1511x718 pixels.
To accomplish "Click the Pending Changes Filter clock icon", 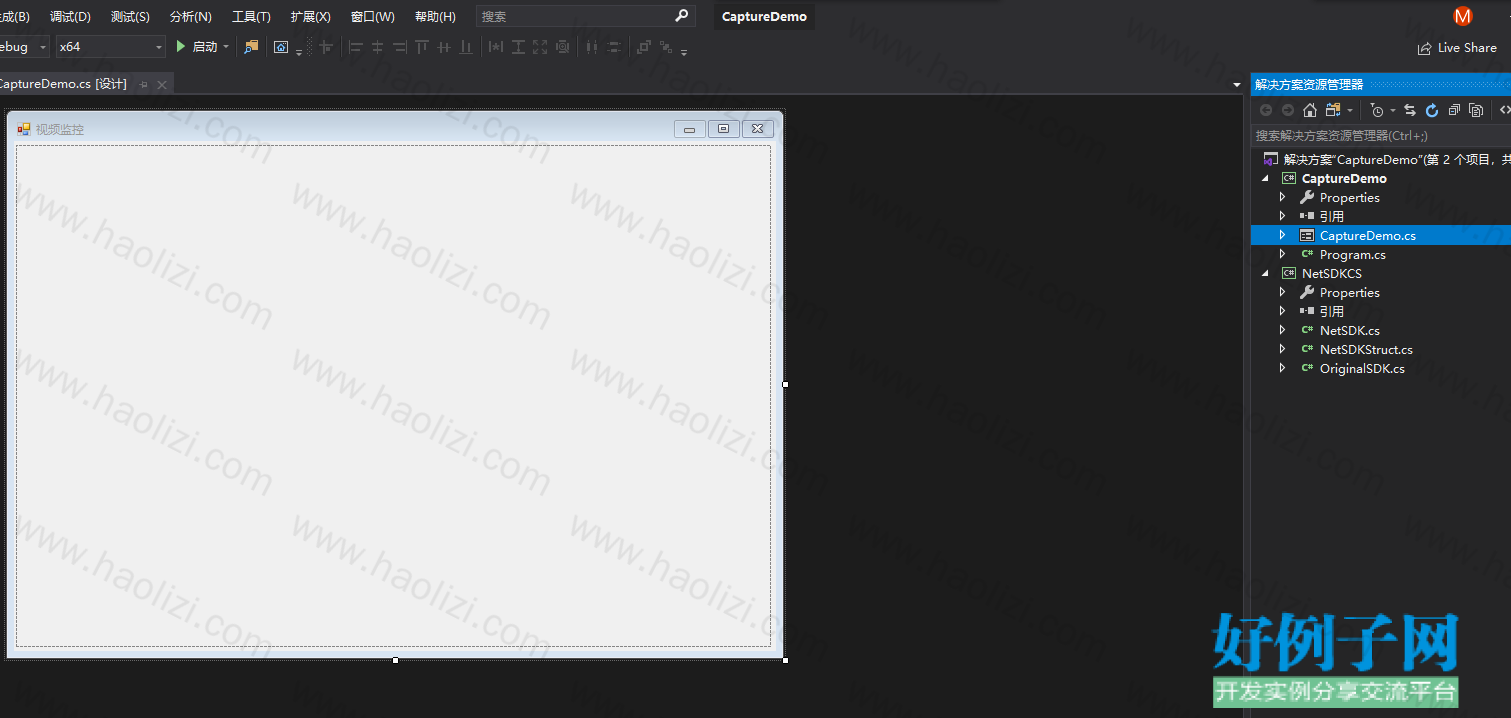I will (1377, 110).
